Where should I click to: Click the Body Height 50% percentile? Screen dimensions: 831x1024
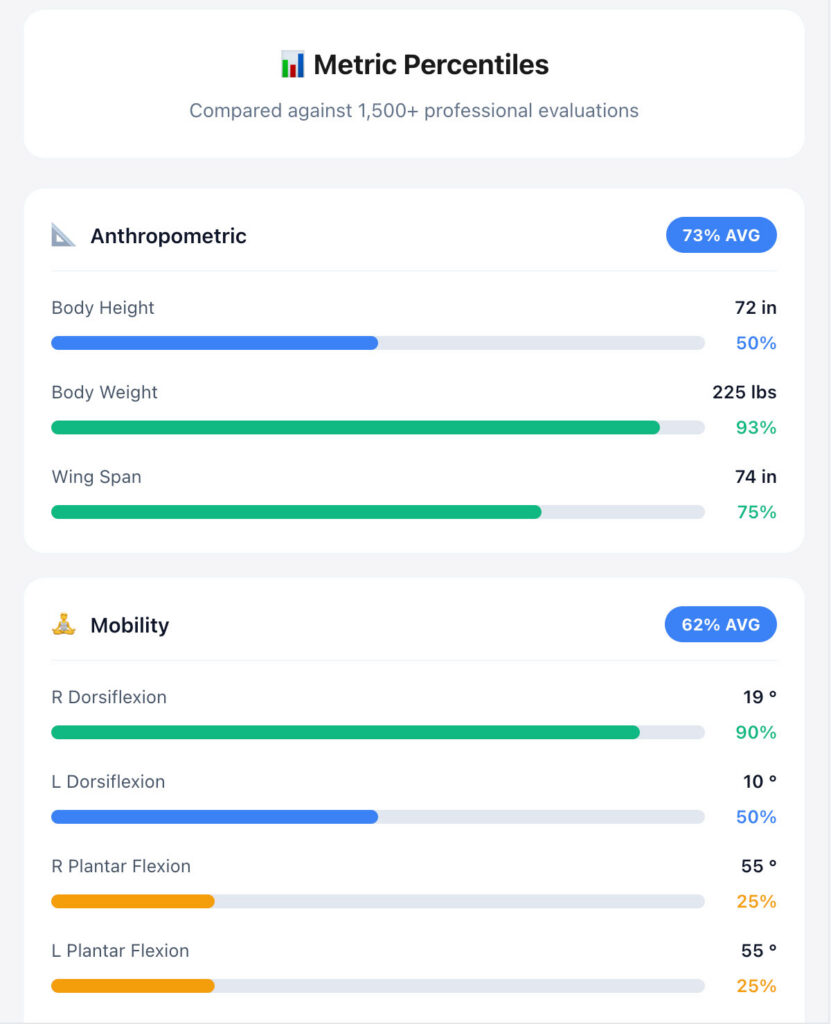[756, 343]
